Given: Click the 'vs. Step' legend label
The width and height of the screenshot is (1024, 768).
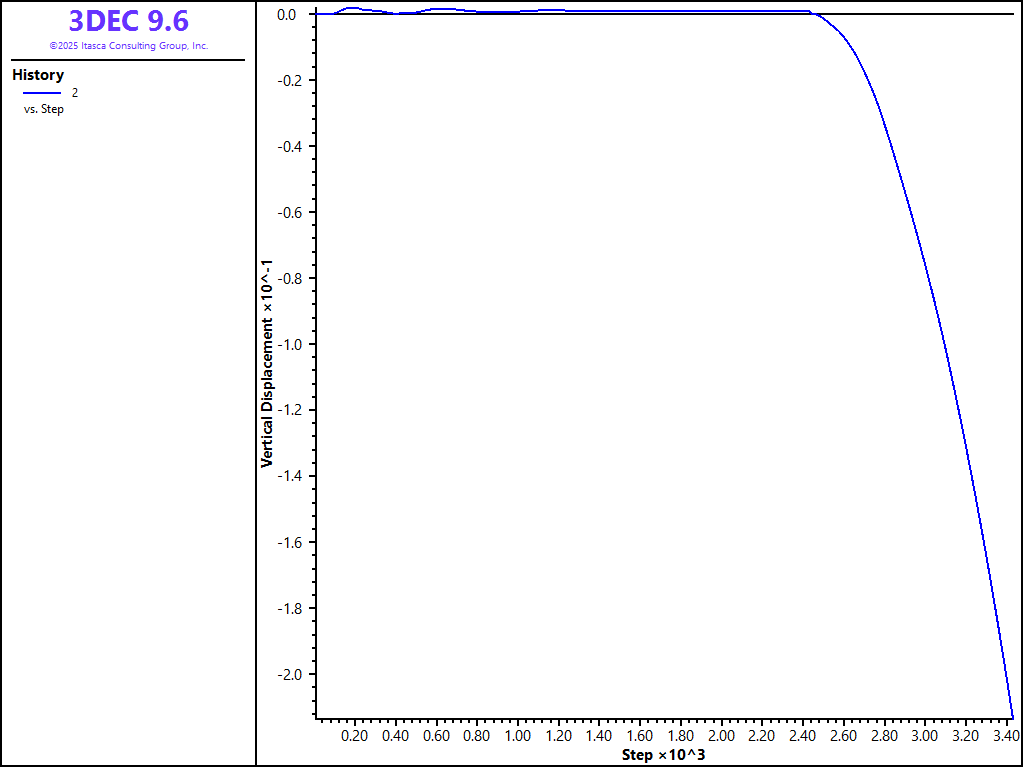Looking at the screenshot, I should 44,109.
